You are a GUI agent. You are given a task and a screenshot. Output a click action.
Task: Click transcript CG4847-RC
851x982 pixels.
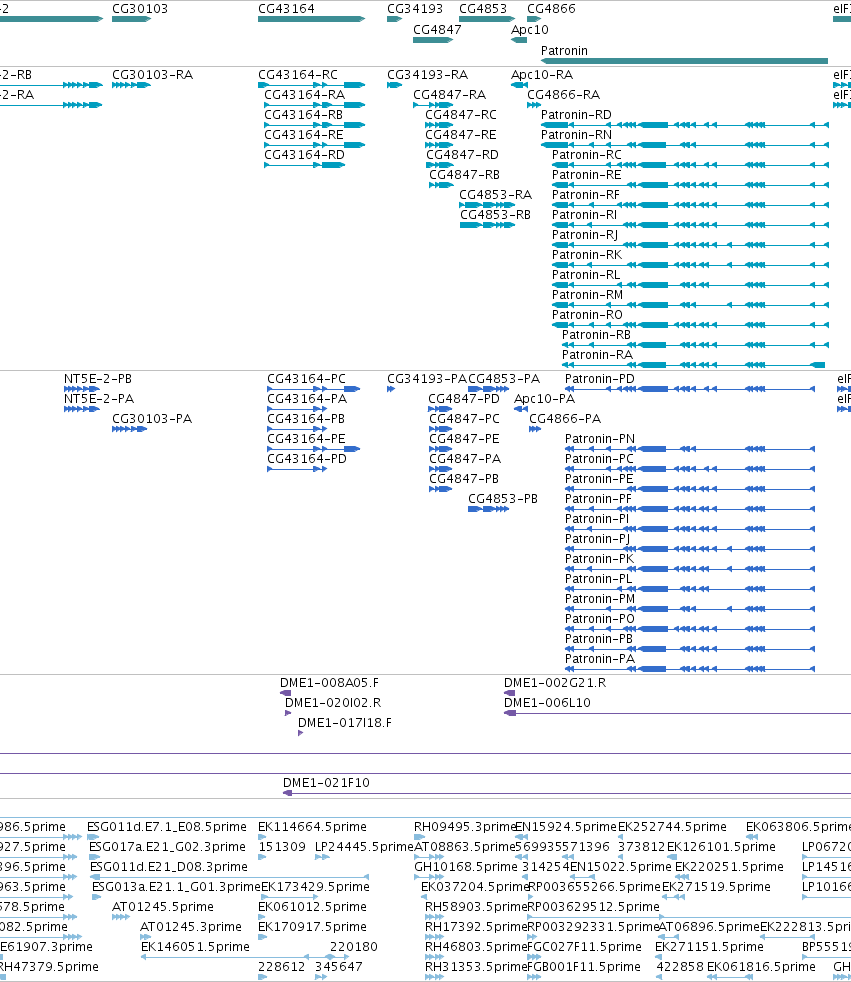pos(461,115)
